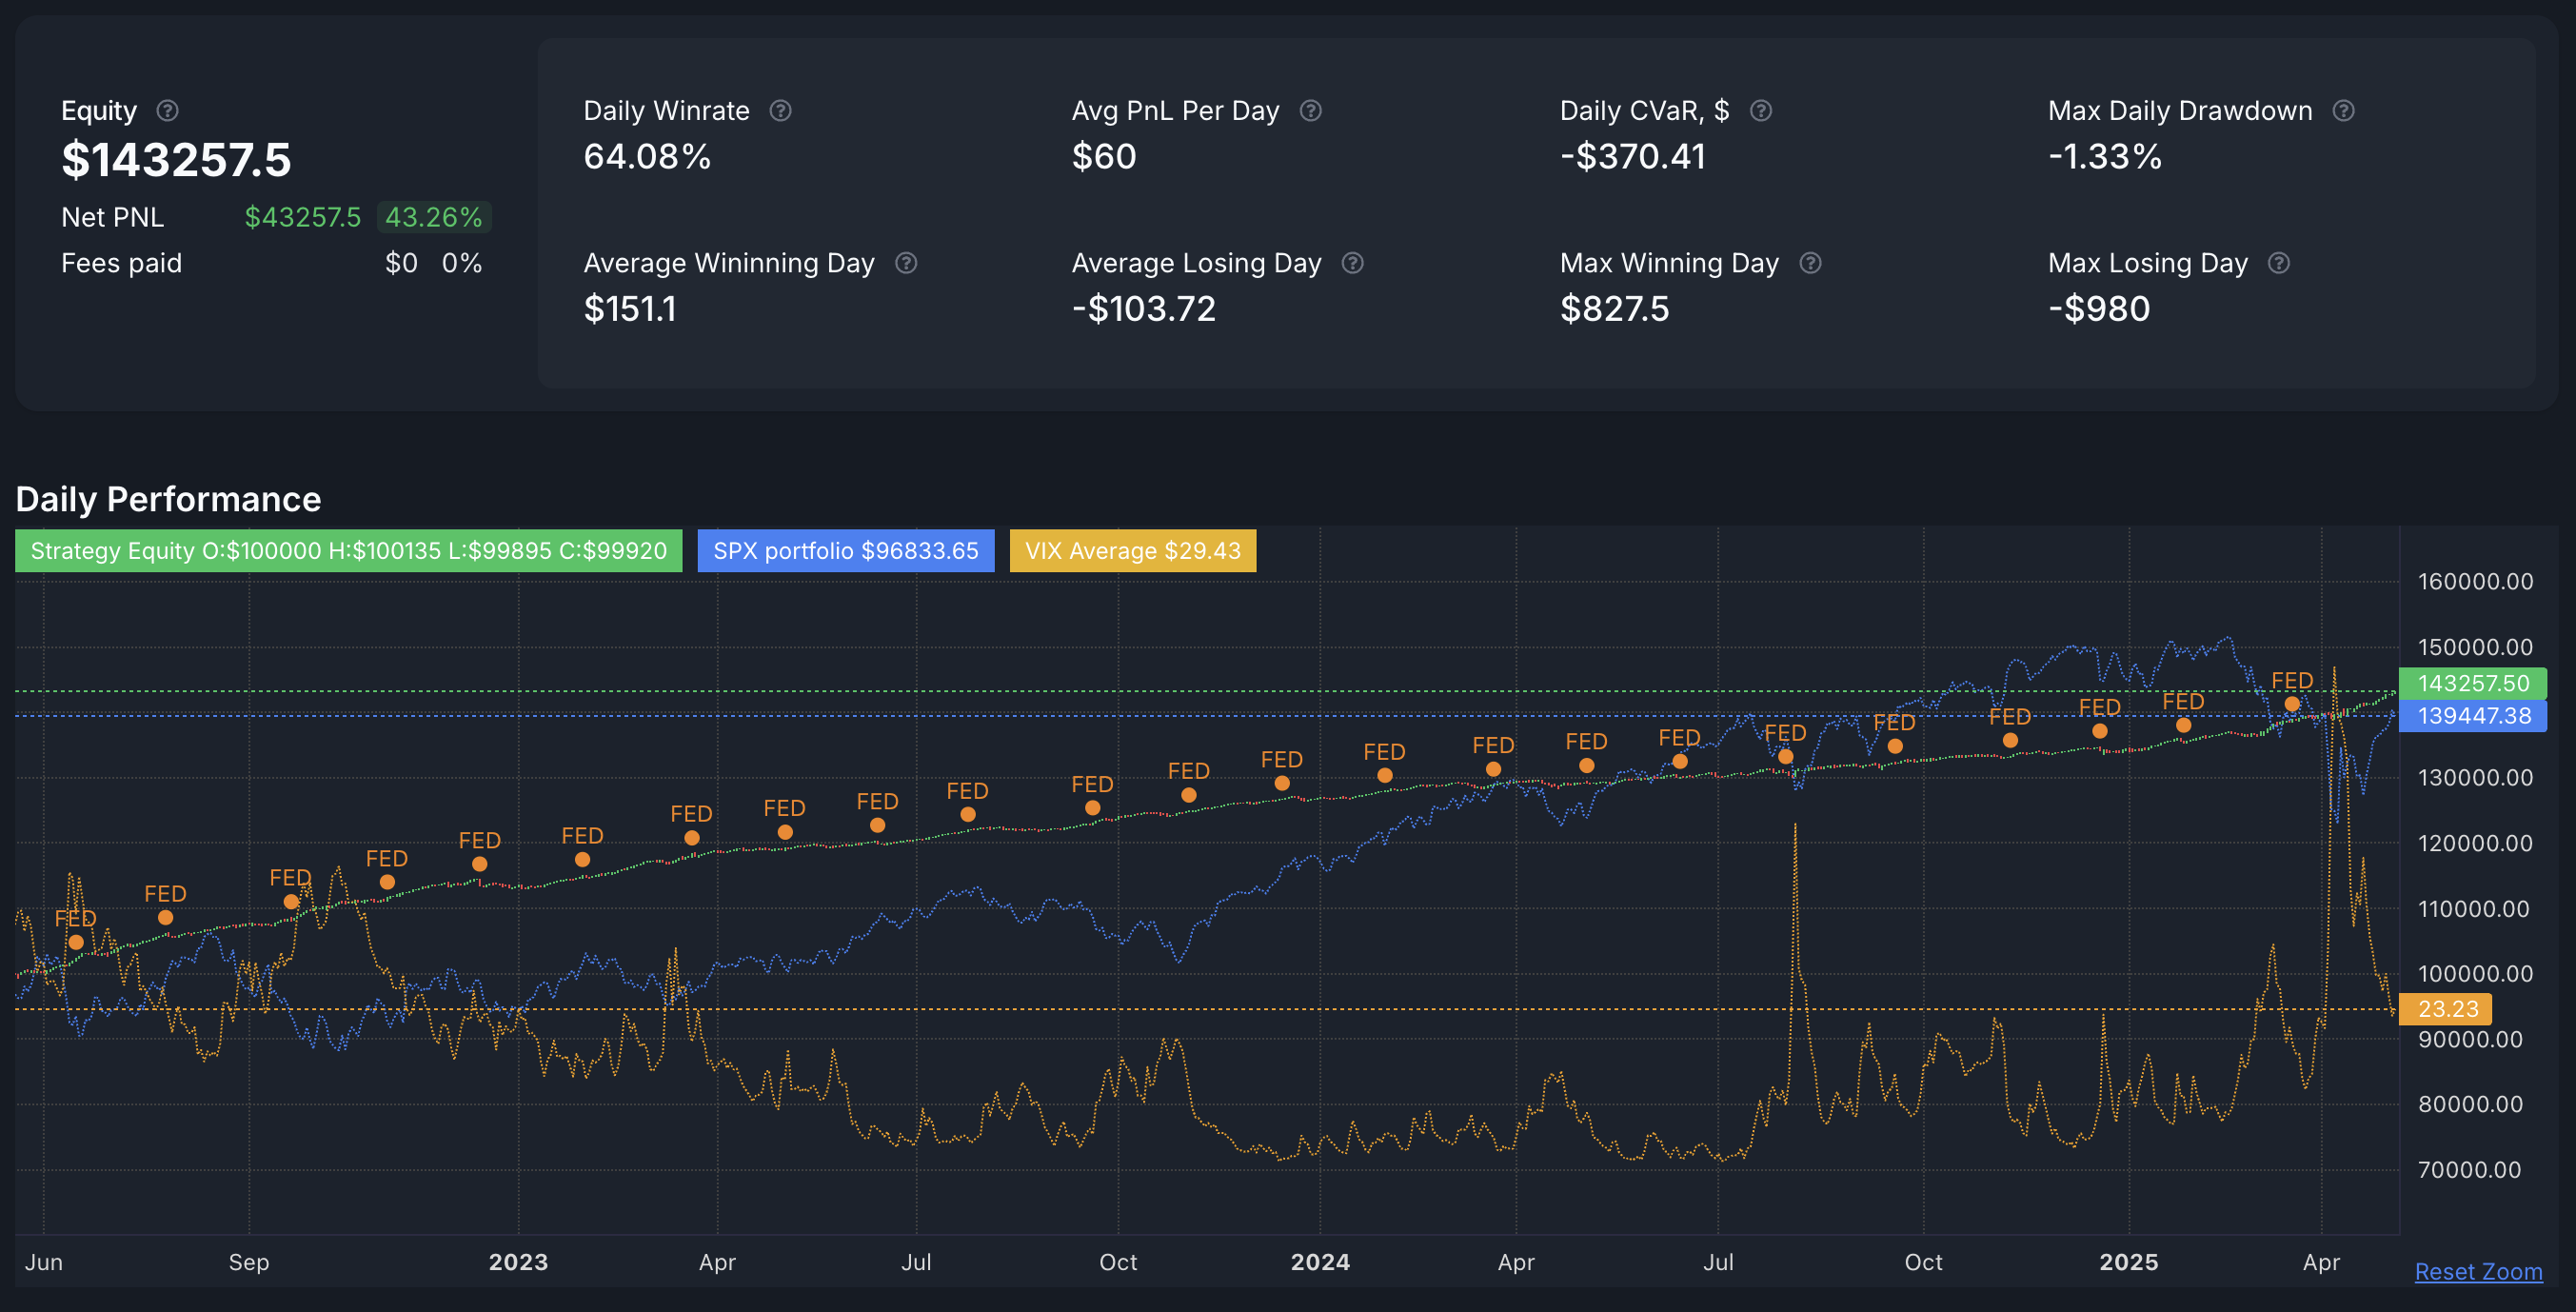Click the rightmost FED marker near April 2025
Image resolution: width=2576 pixels, height=1312 pixels.
click(2292, 704)
